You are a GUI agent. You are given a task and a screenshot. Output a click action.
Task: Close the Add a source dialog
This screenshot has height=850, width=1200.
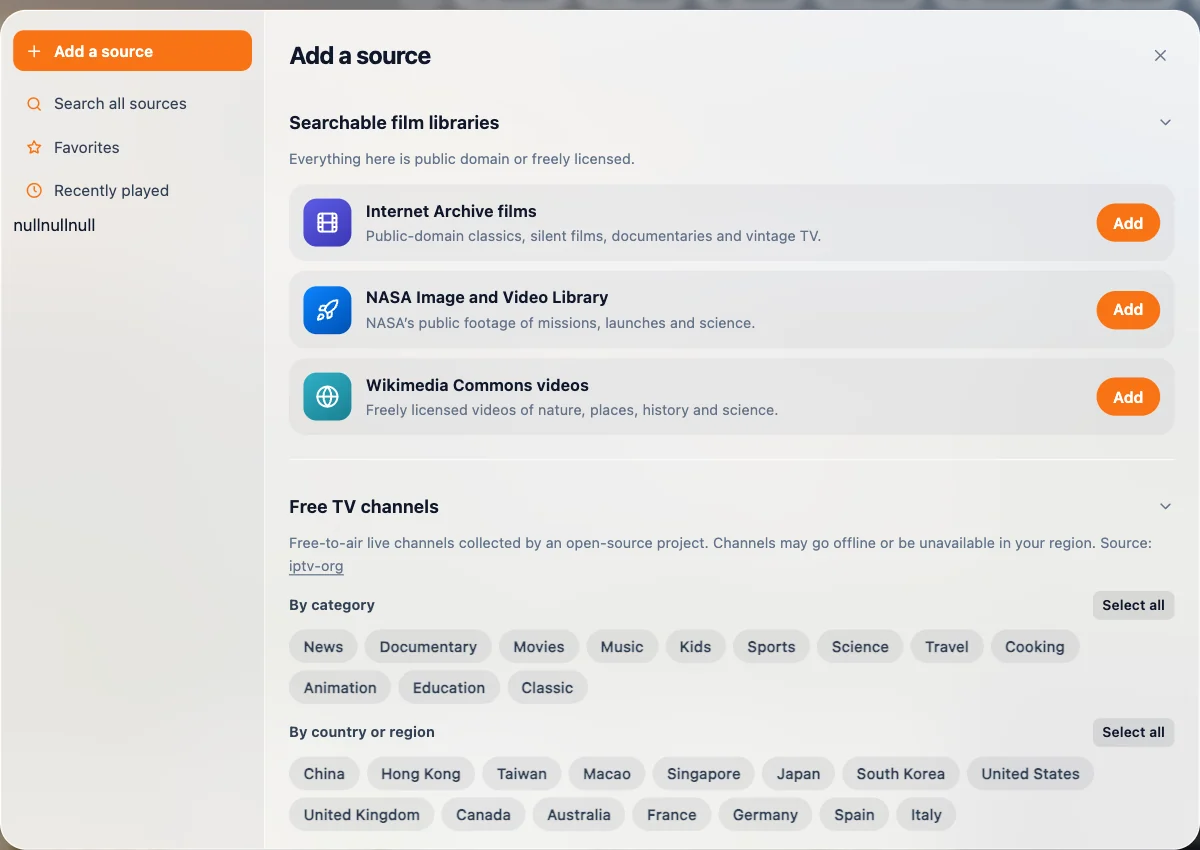(1160, 56)
